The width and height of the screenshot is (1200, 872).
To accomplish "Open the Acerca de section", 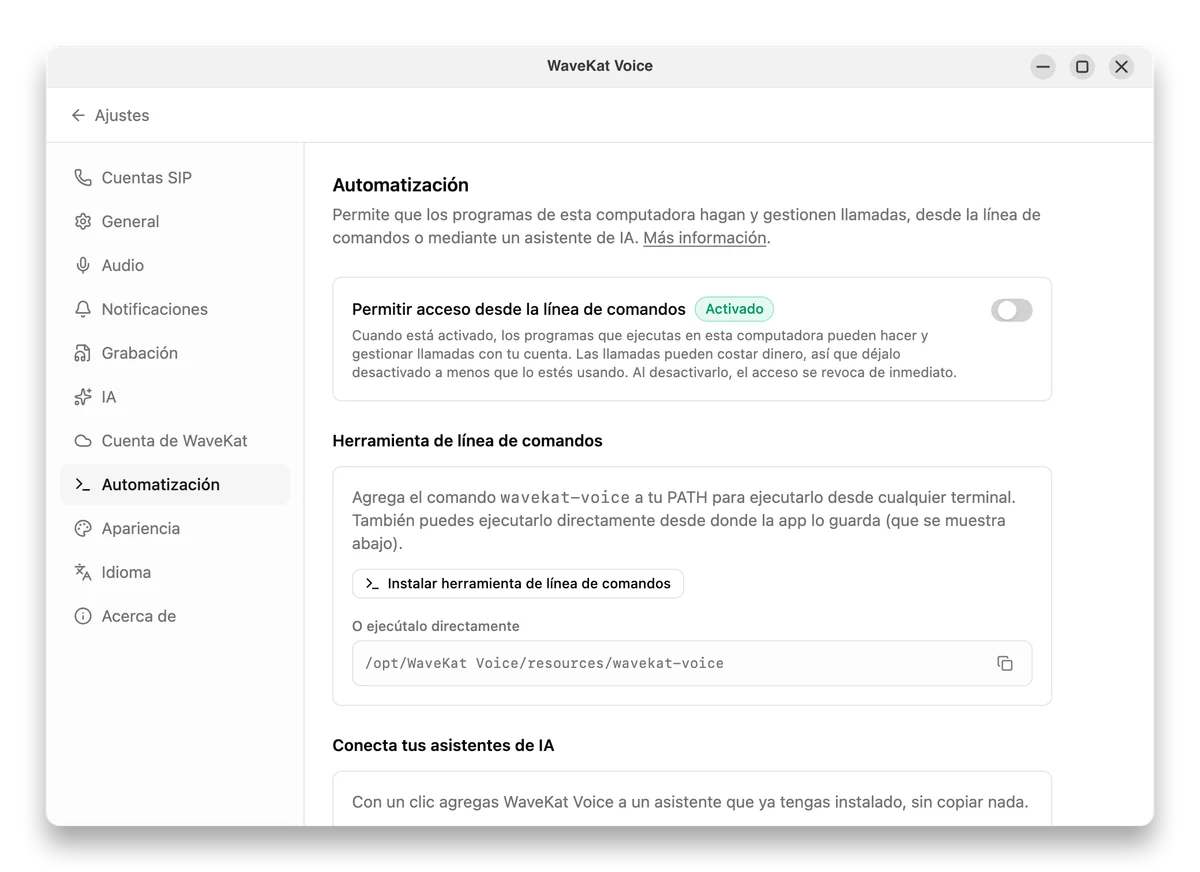I will point(175,617).
